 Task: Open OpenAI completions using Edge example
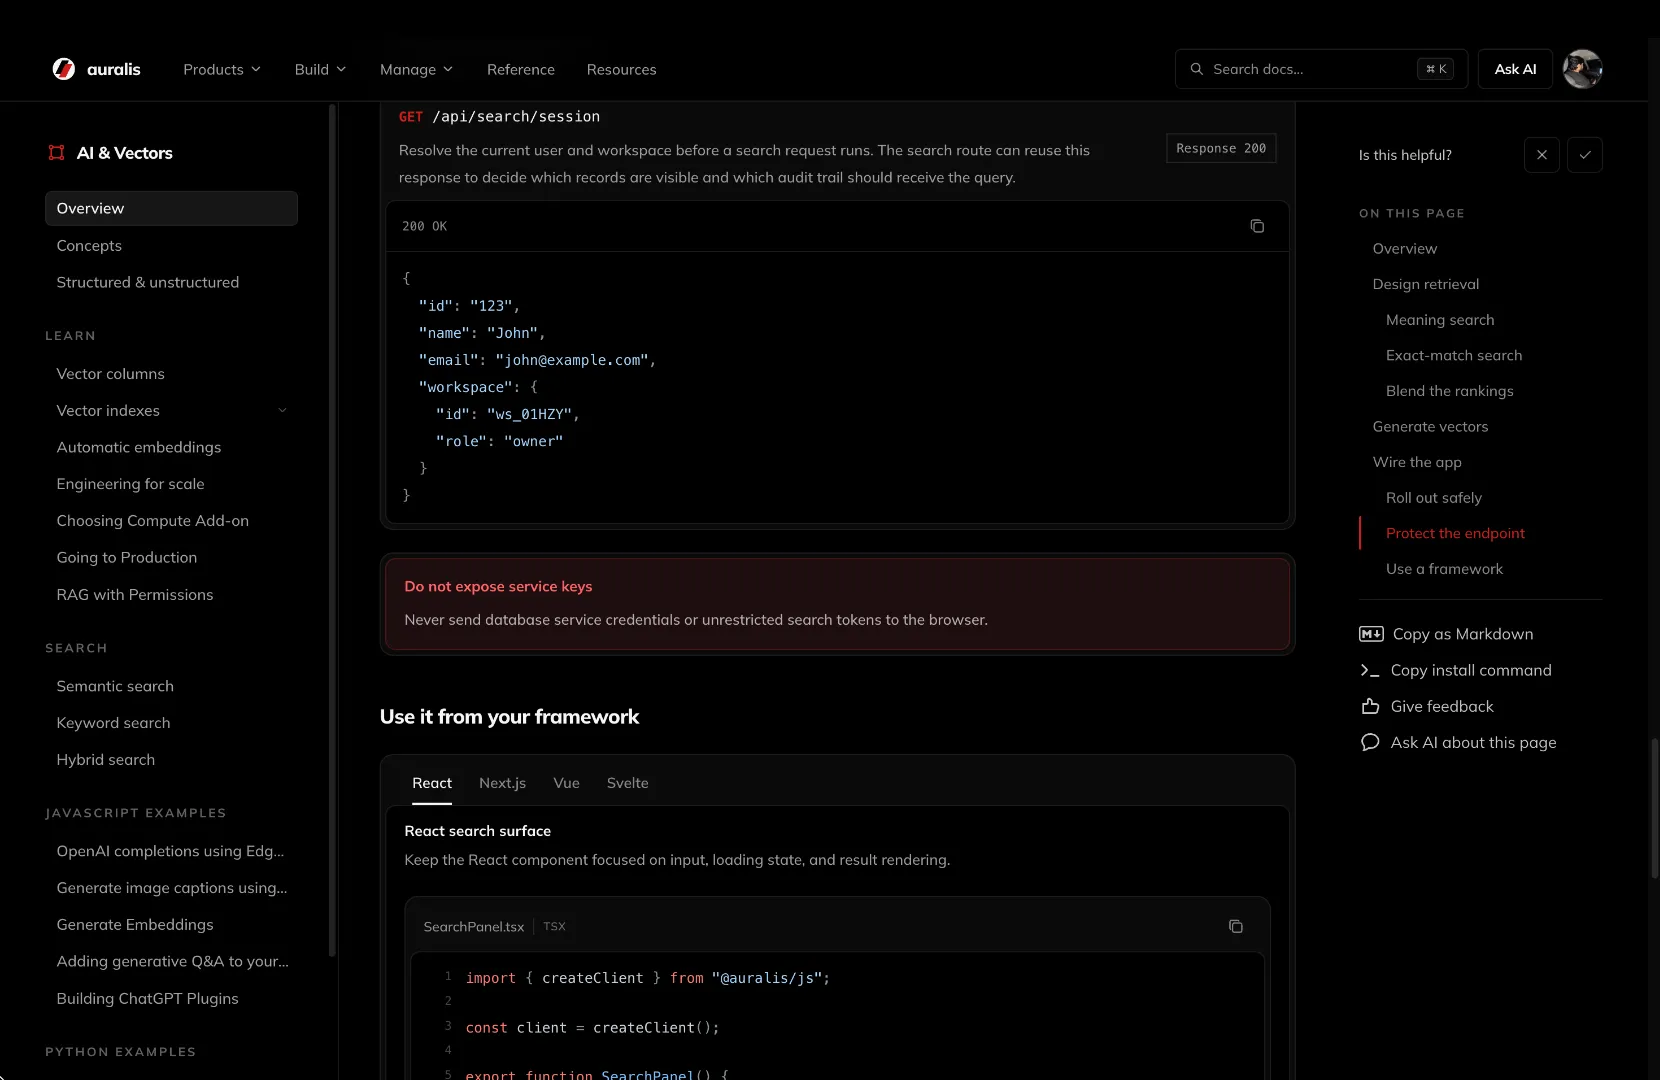pos(170,851)
